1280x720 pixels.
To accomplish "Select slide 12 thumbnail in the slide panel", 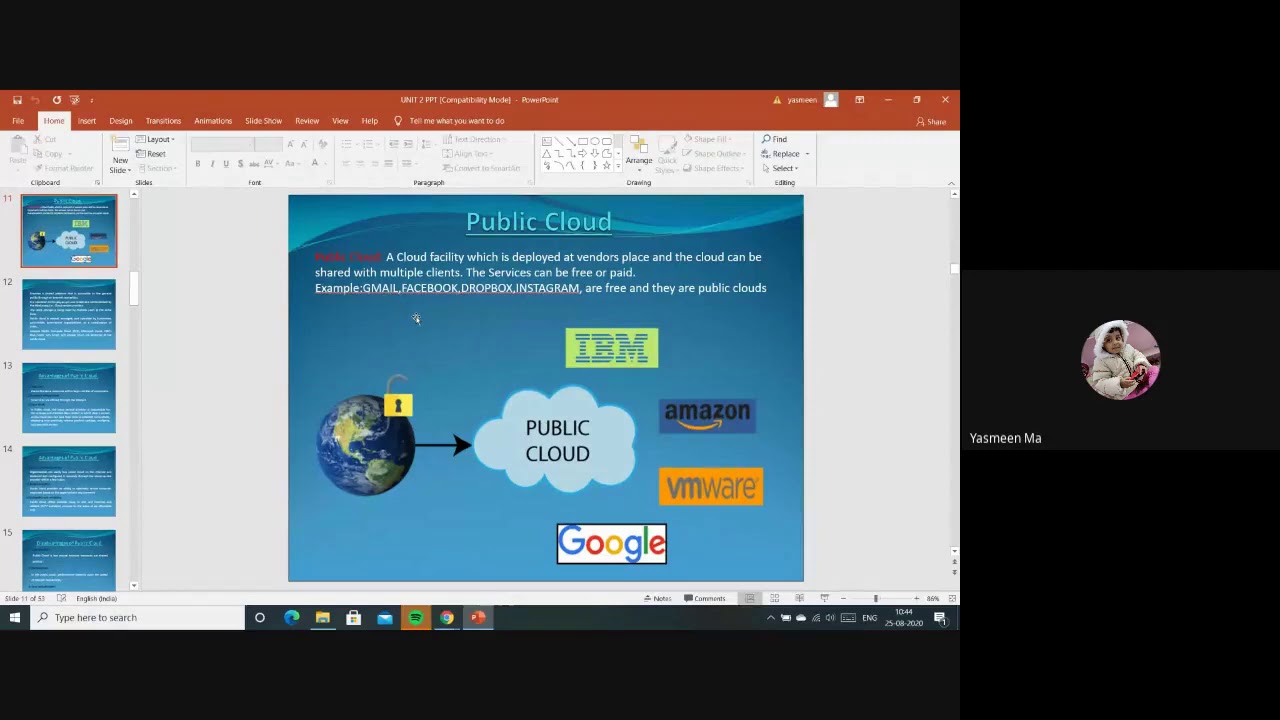I will point(69,315).
